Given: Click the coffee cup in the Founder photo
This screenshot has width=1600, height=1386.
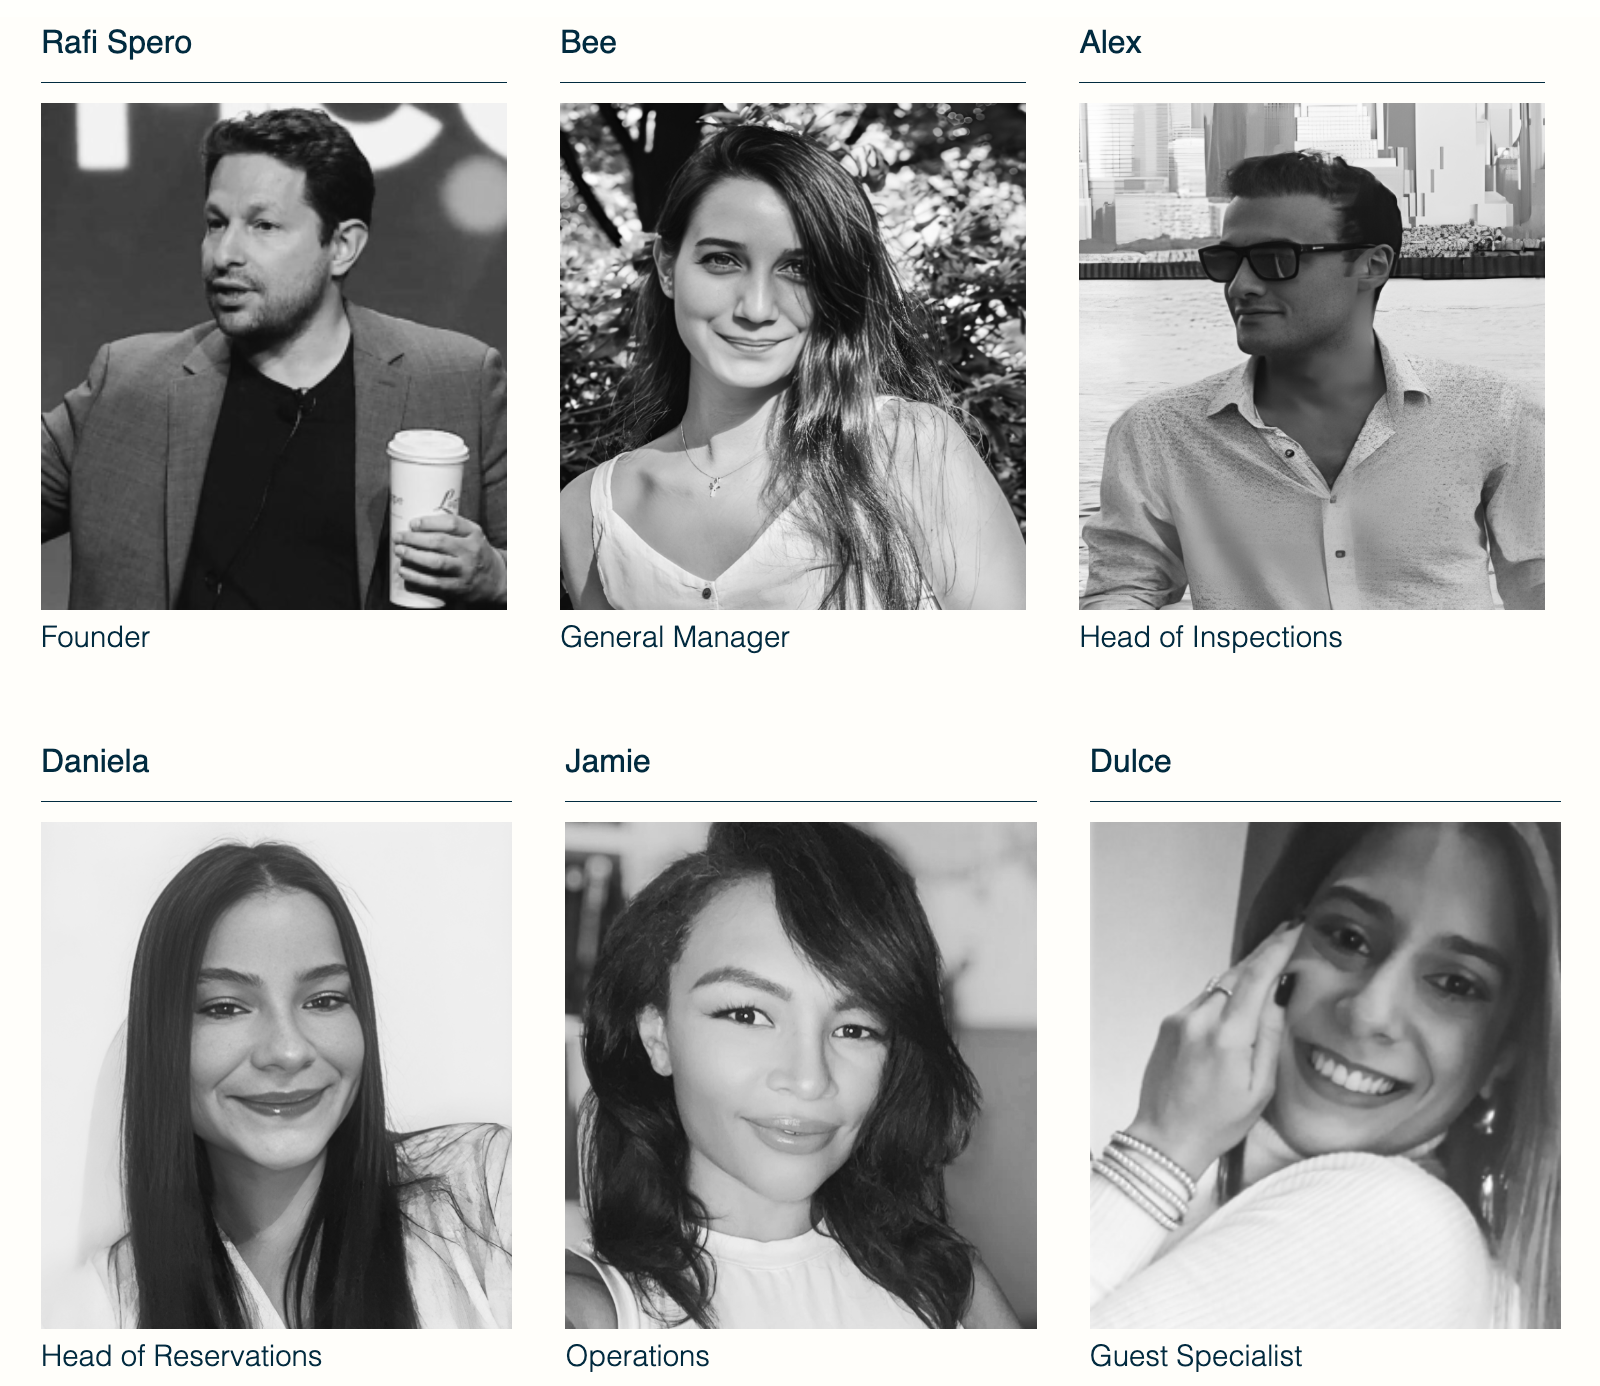Looking at the screenshot, I should (424, 518).
